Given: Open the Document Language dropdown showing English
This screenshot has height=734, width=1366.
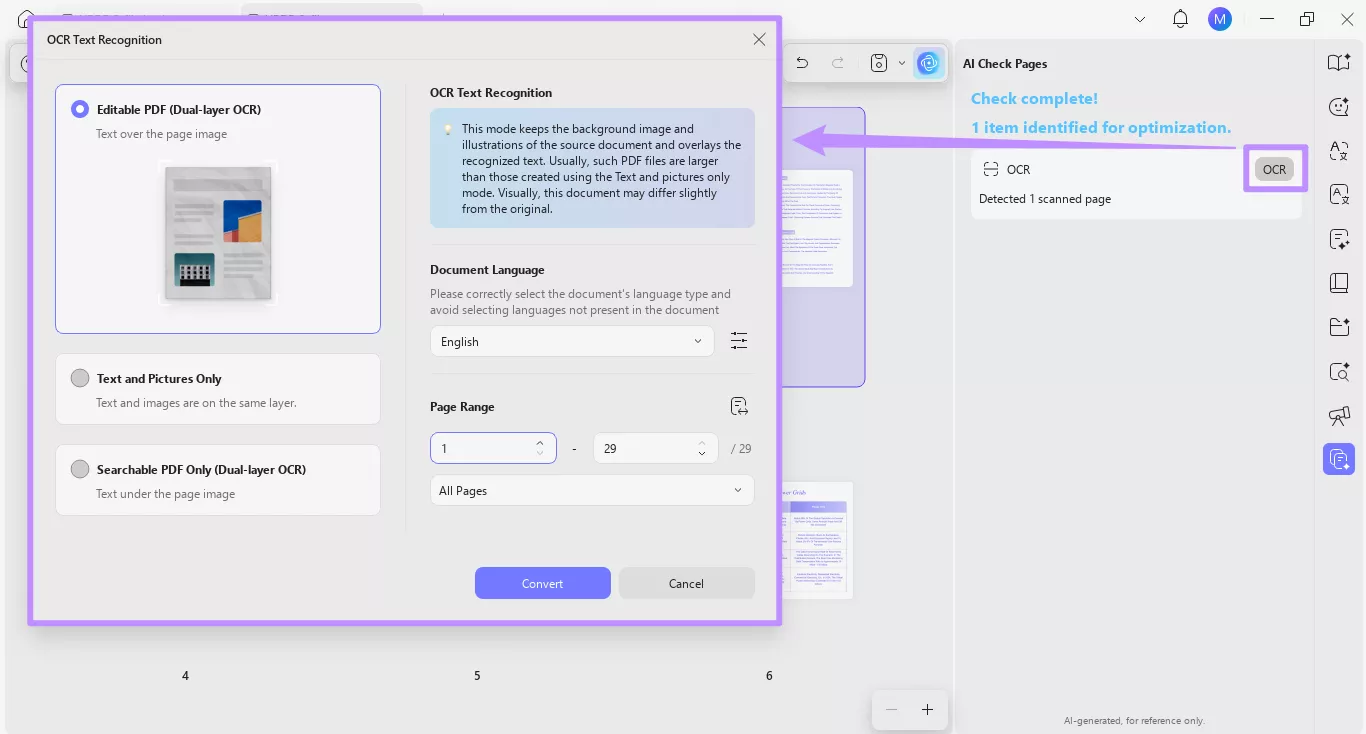Looking at the screenshot, I should point(572,342).
